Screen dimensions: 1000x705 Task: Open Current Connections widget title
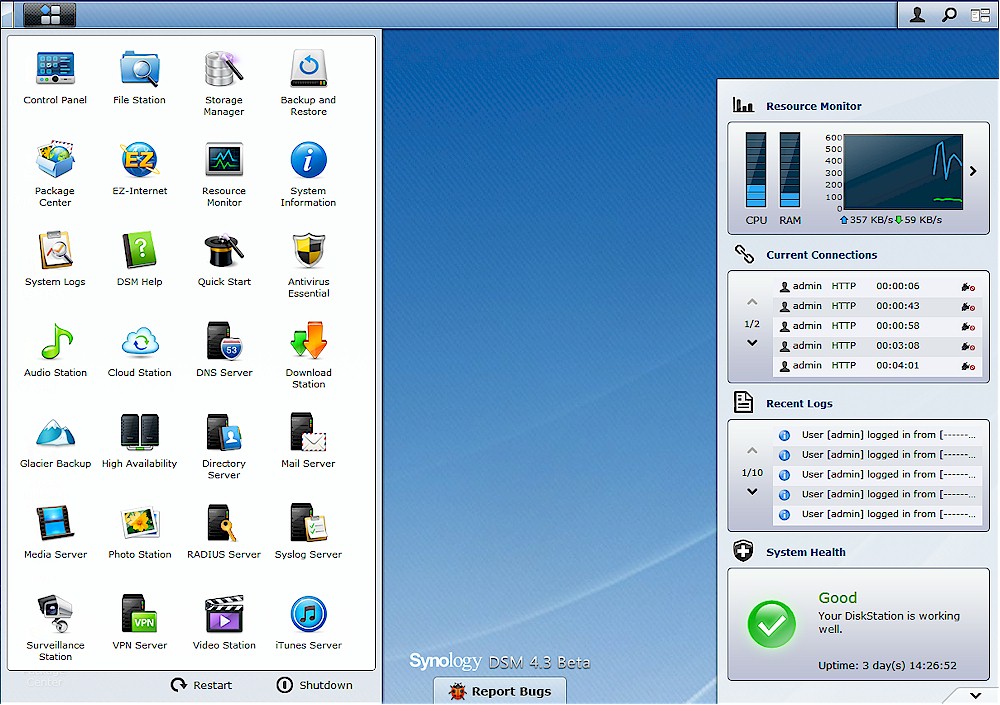[821, 255]
